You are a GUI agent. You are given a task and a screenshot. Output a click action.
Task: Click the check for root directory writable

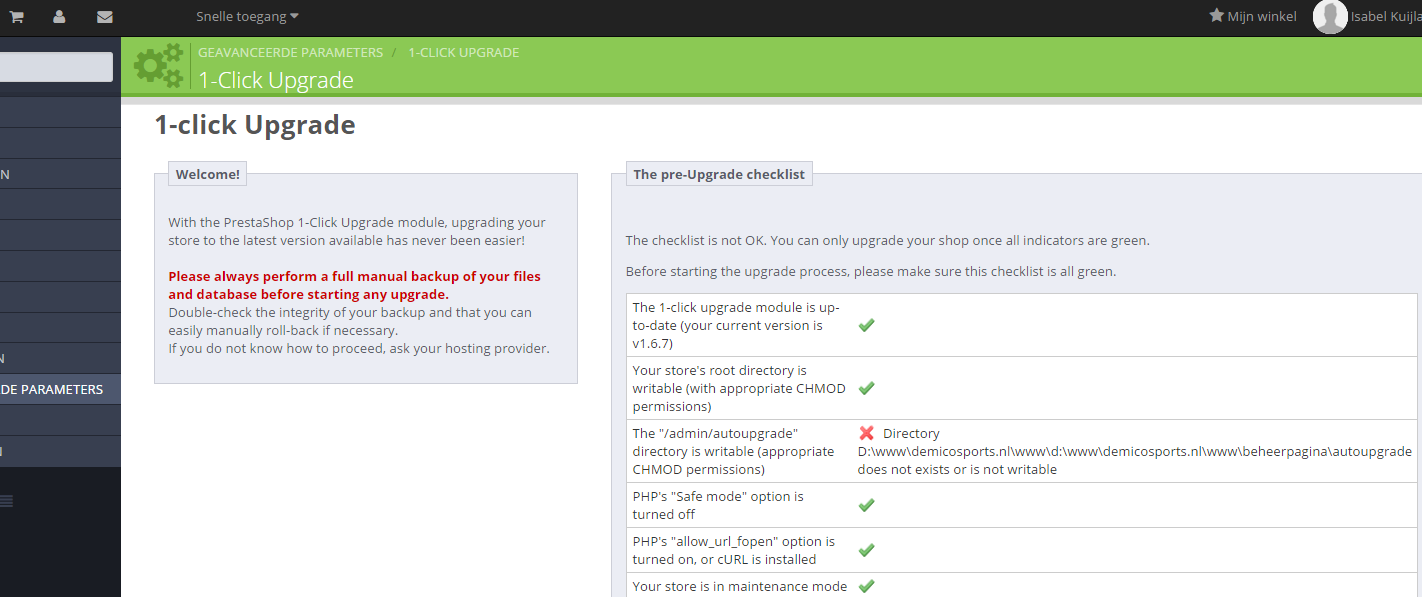click(x=867, y=388)
